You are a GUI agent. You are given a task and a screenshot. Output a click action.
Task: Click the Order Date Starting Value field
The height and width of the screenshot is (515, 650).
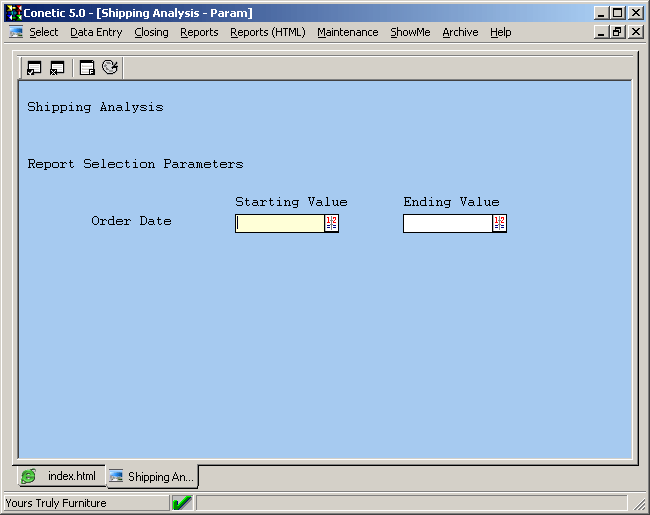click(279, 223)
